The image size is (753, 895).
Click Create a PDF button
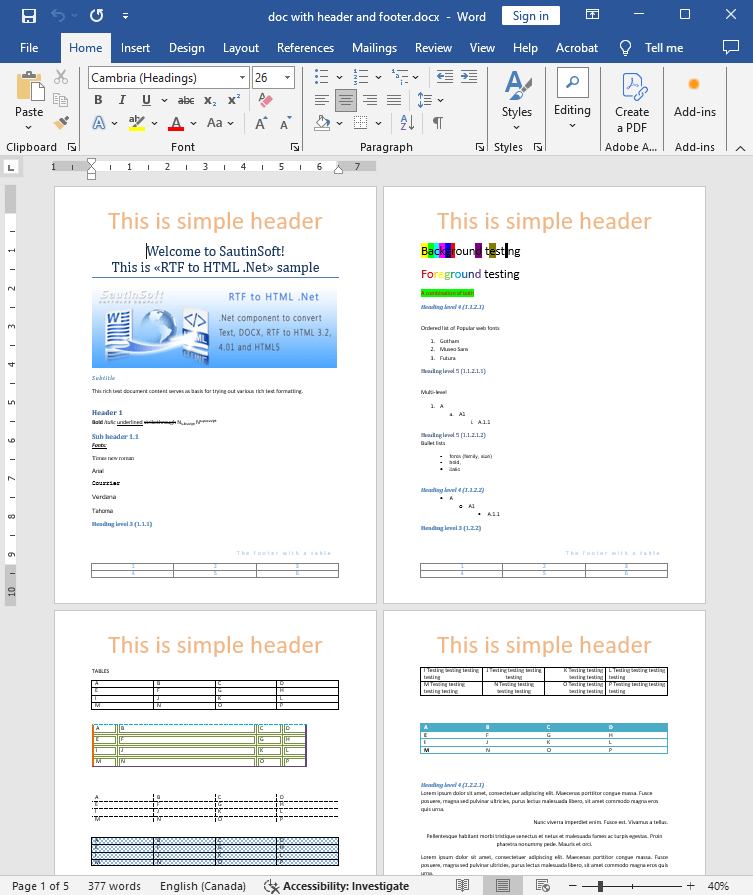coord(632,103)
